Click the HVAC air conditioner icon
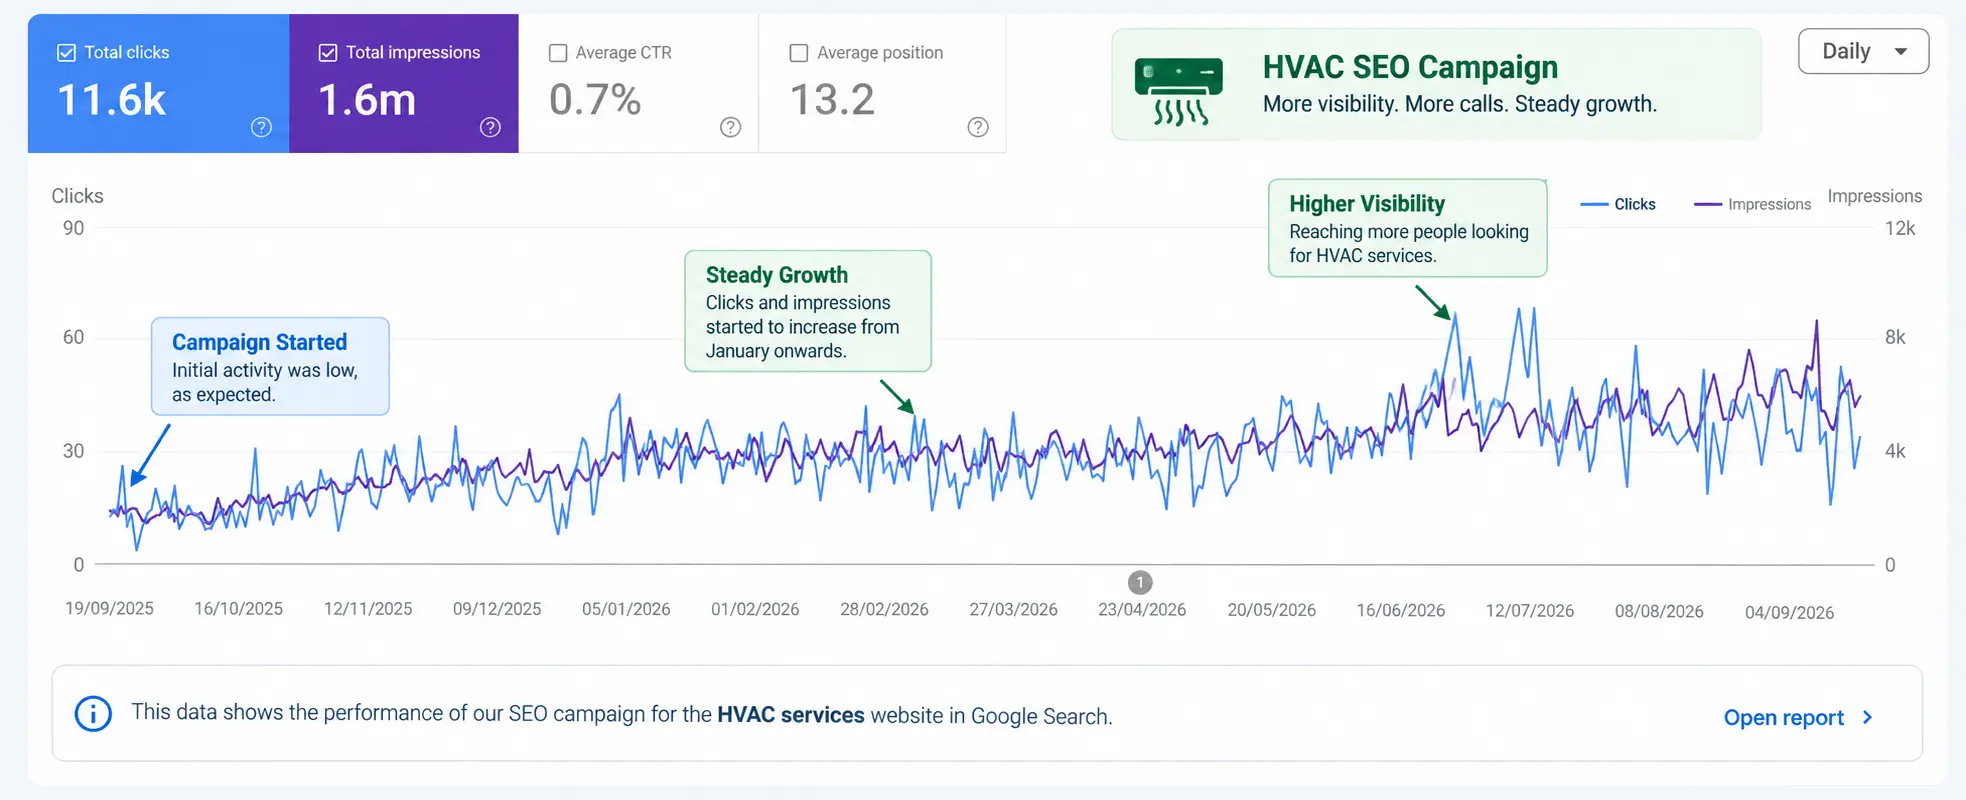This screenshot has width=1966, height=800. 1179,91
